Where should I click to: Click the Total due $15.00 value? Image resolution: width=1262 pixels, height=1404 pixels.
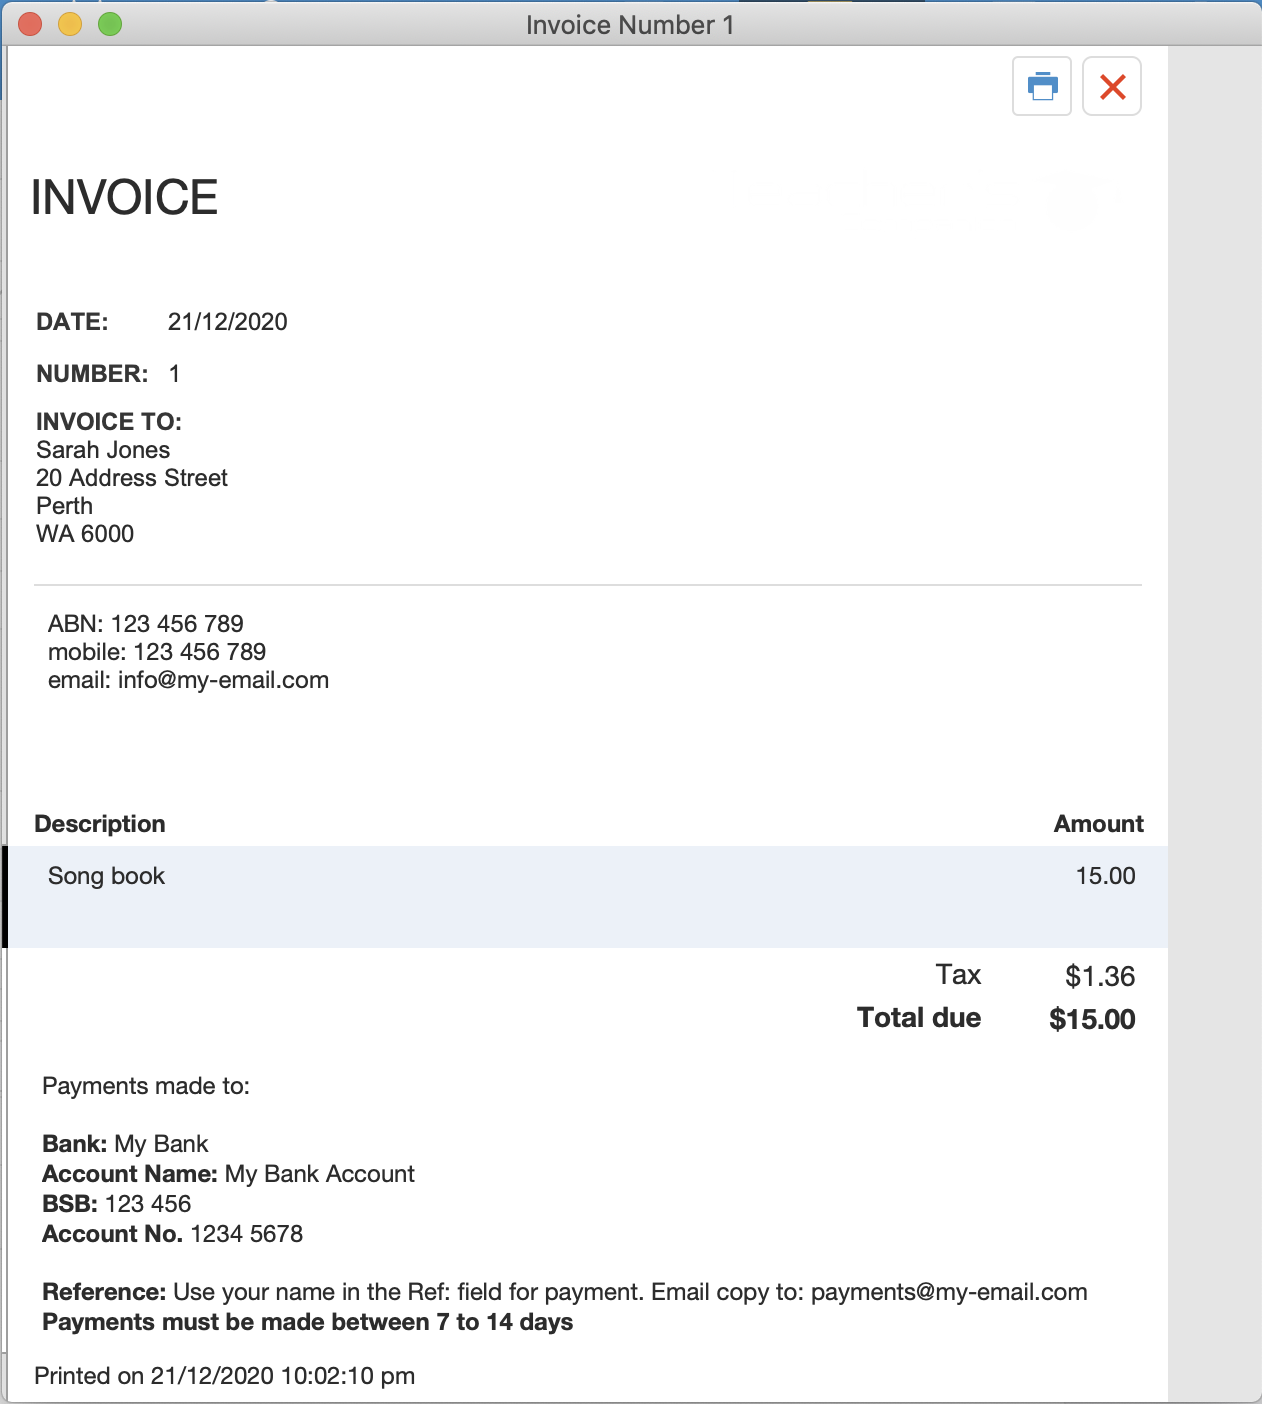1092,1019
